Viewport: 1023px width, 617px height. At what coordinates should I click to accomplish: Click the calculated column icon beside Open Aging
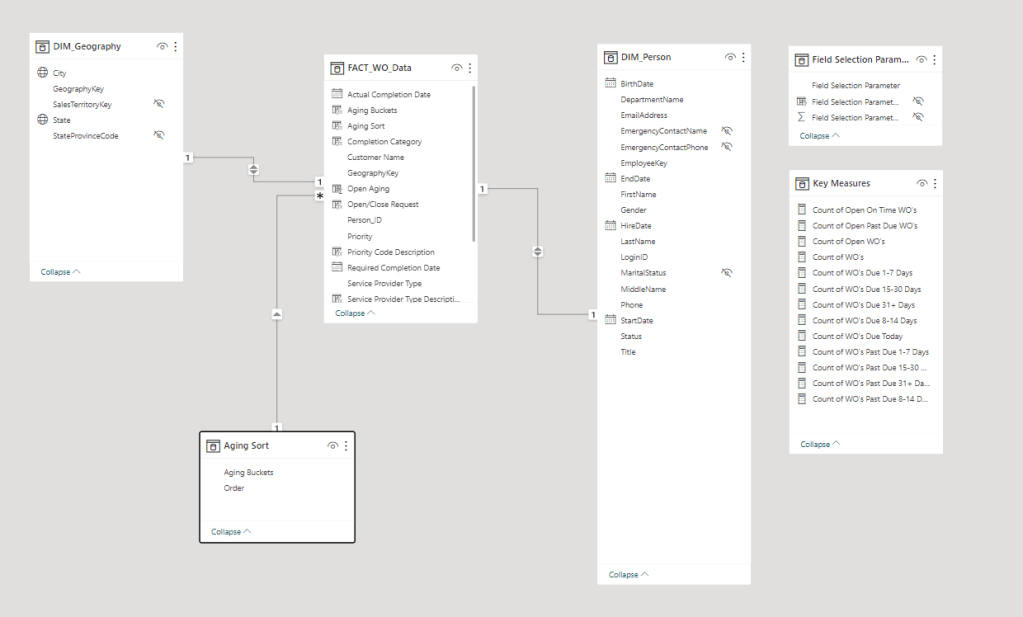[x=337, y=188]
